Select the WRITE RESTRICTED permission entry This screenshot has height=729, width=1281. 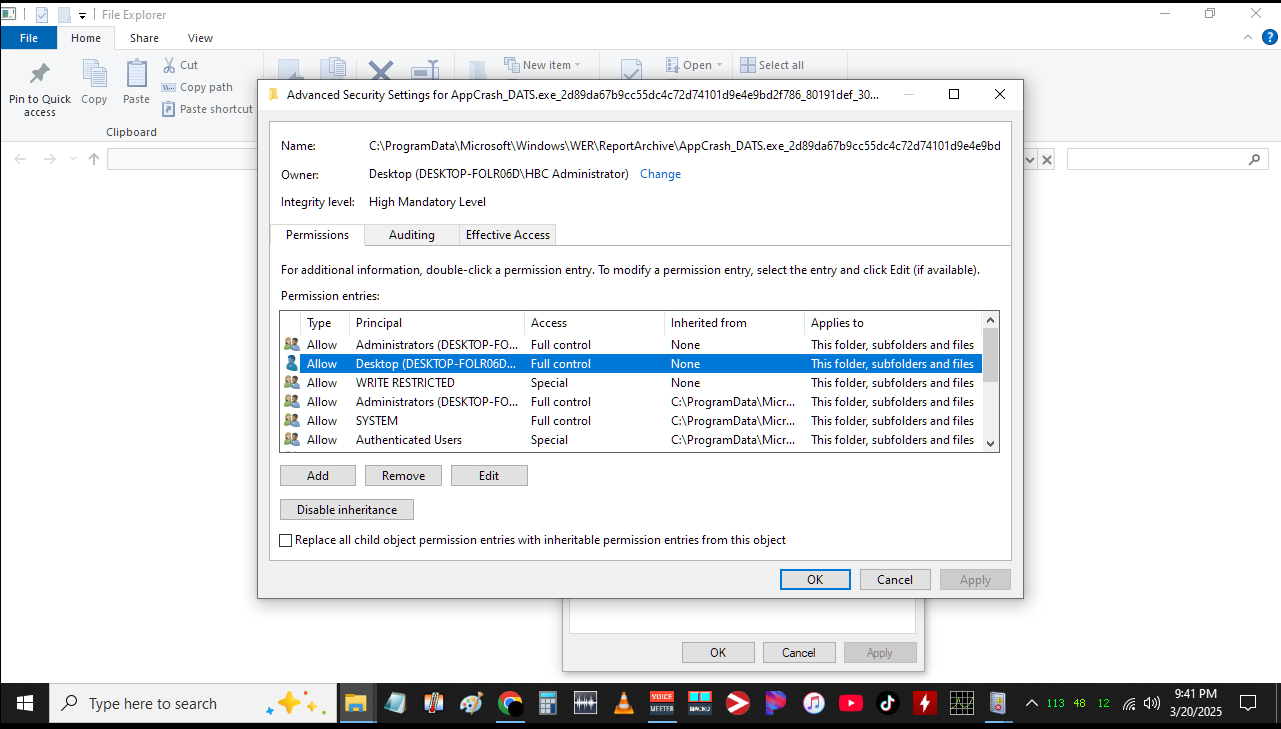632,383
